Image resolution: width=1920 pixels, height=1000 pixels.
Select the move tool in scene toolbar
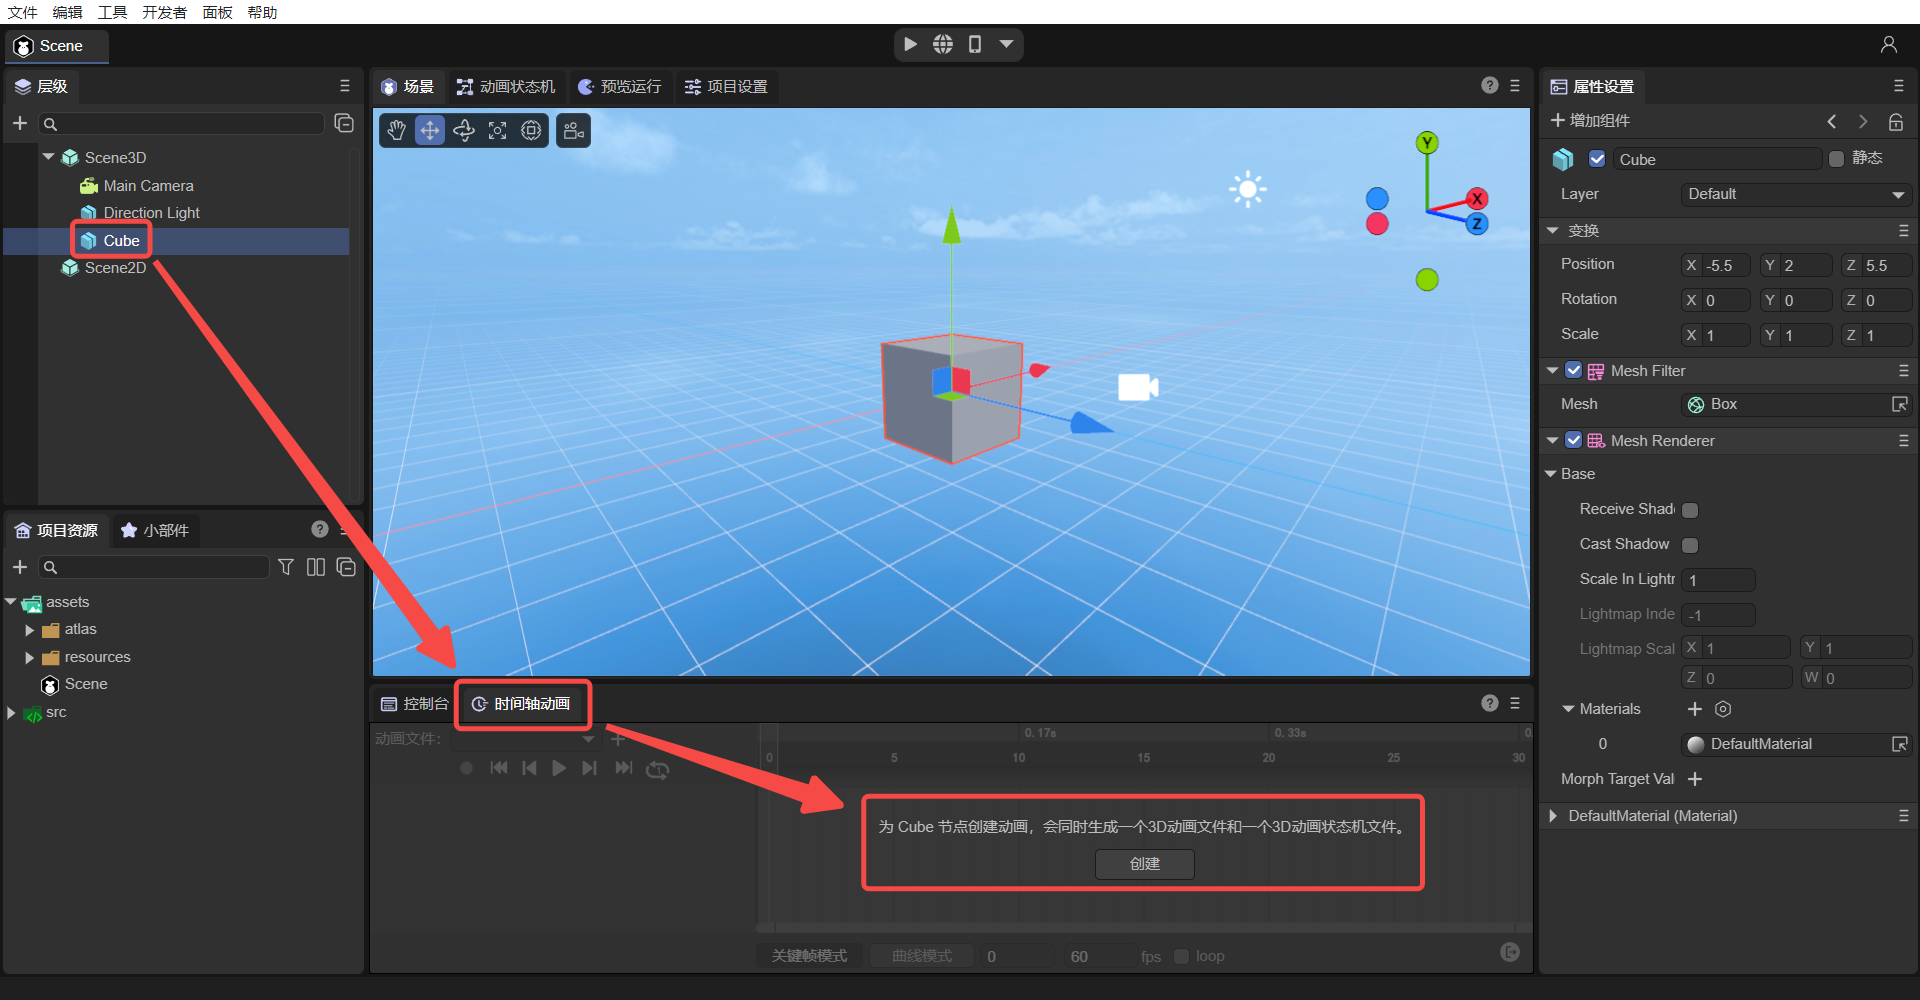tap(430, 131)
